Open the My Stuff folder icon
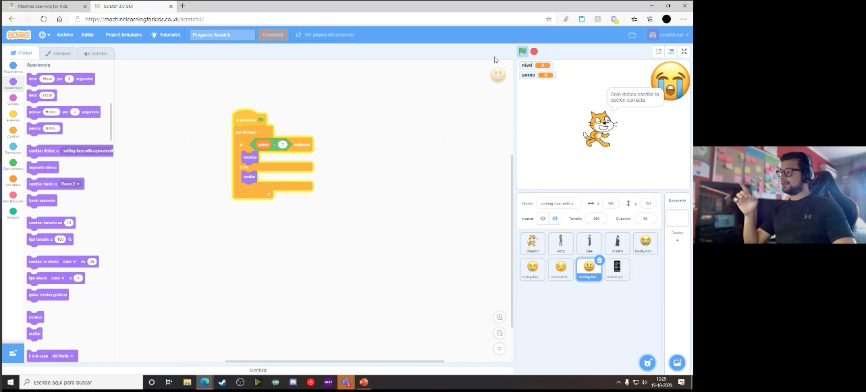Viewport: 866px width, 392px height. point(632,35)
